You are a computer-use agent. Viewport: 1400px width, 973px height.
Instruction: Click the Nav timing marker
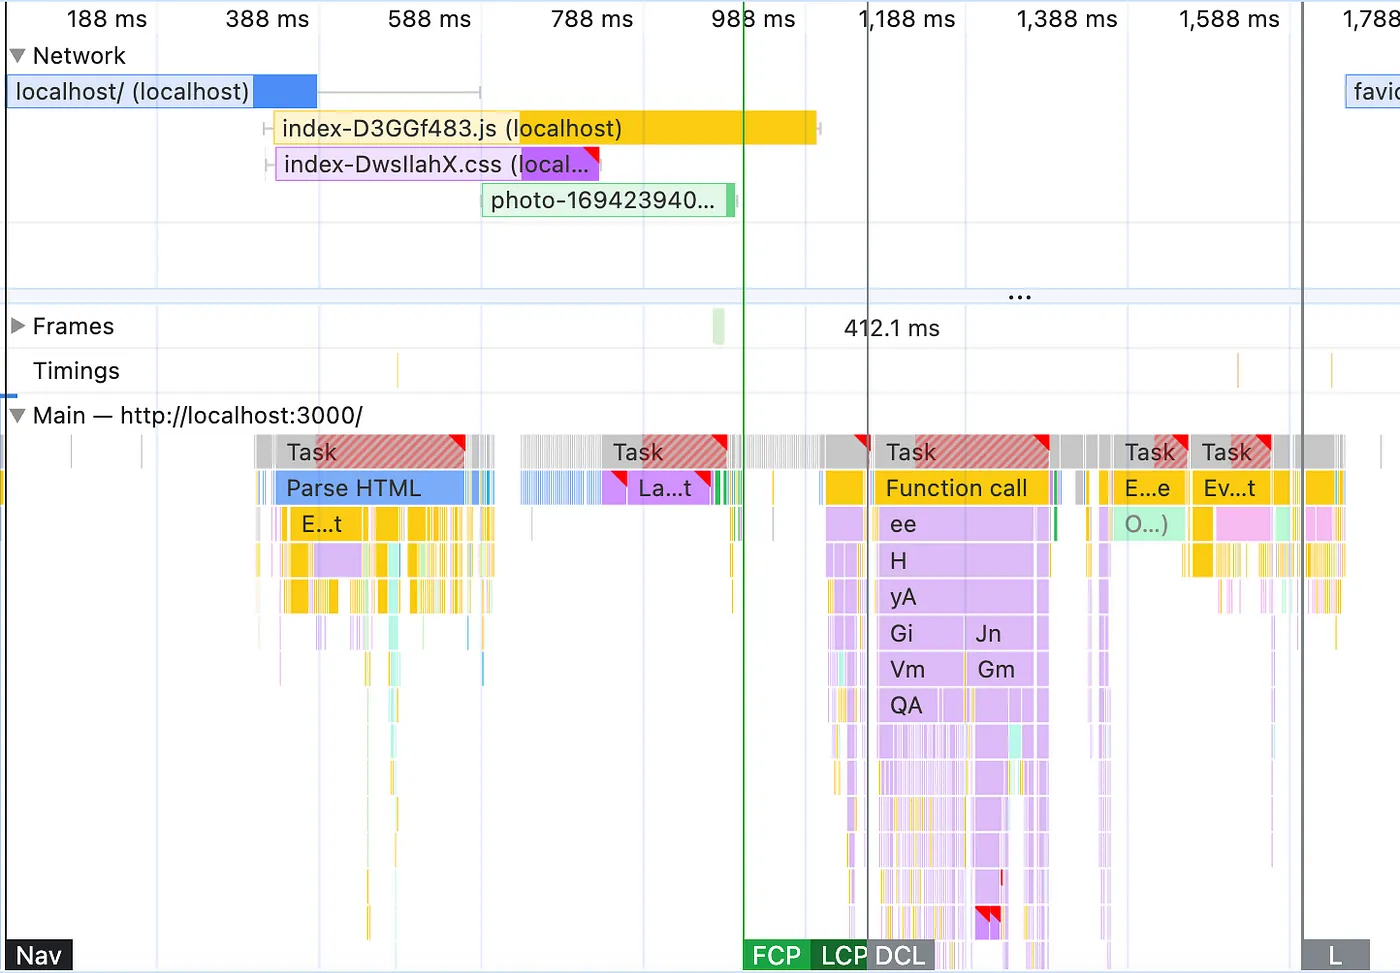coord(39,955)
